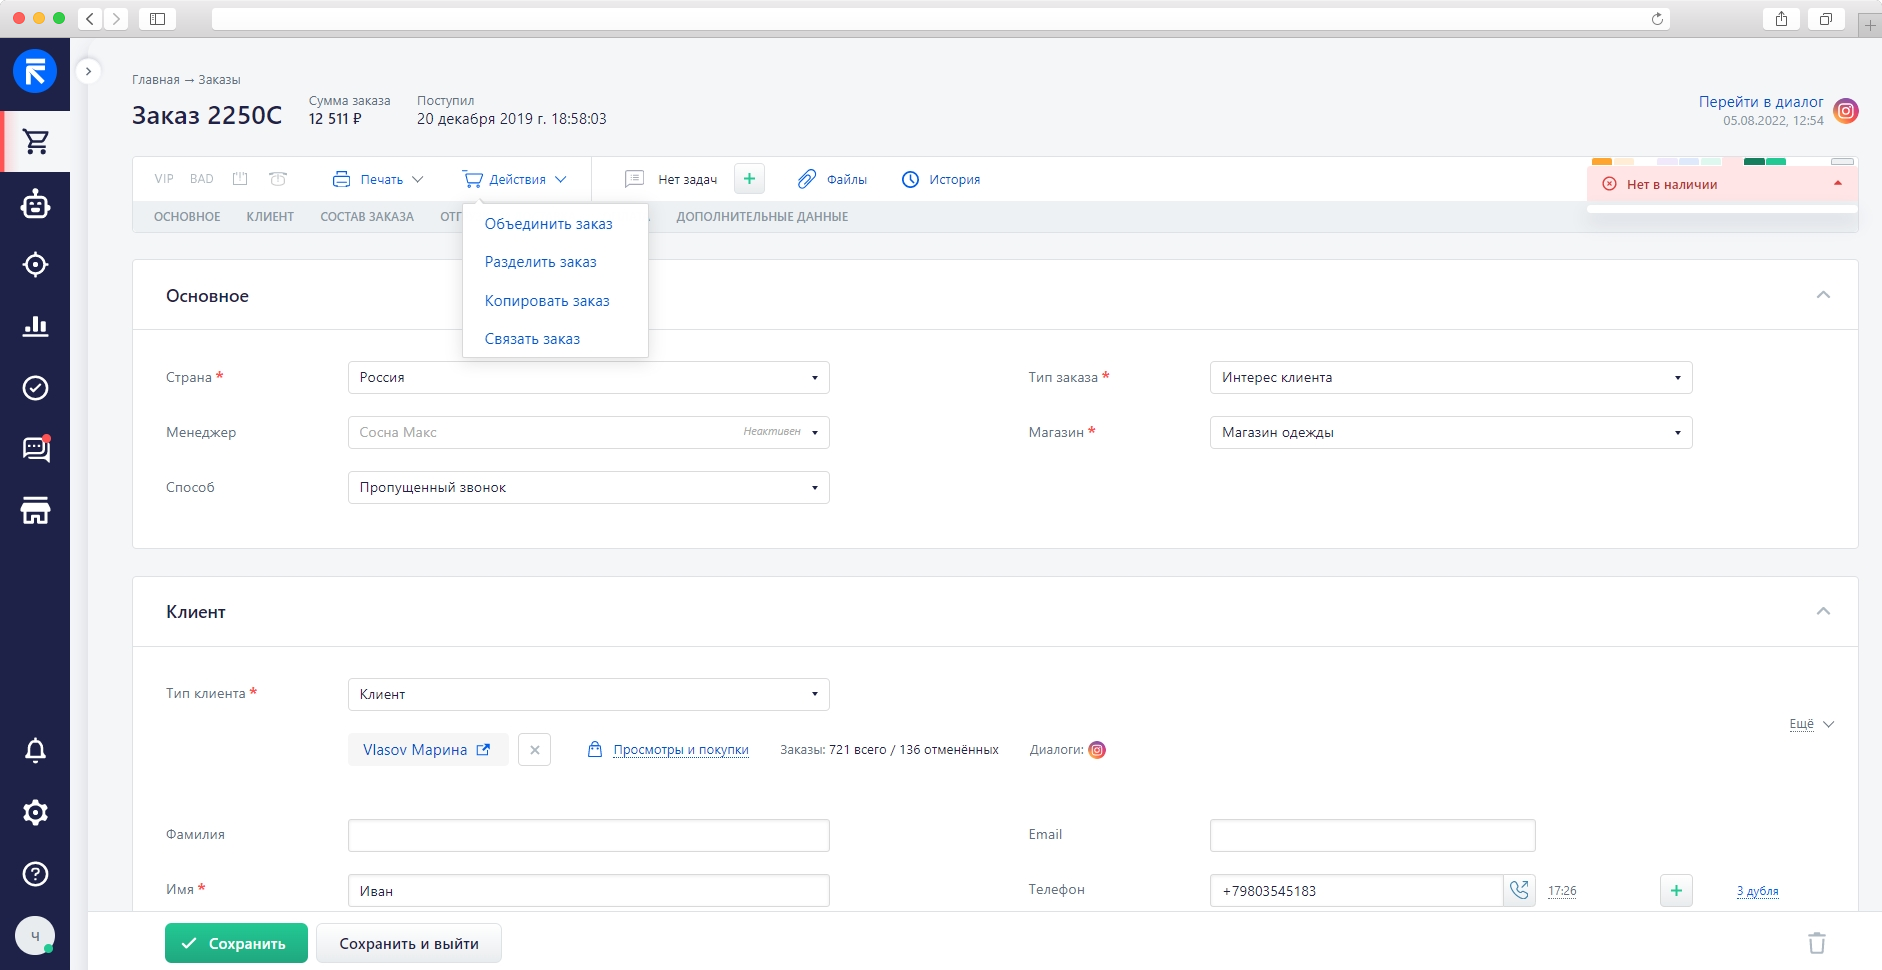The width and height of the screenshot is (1882, 970).
Task: Switch to the СОСТАВ ЗАКАЗА tab
Action: point(367,217)
